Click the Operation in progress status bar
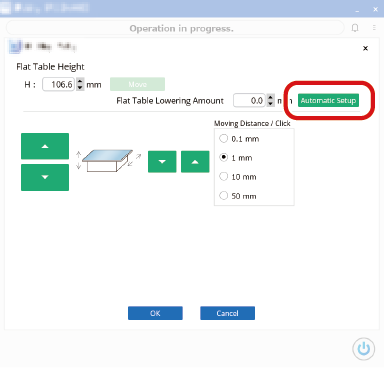384x368 pixels. 175,28
